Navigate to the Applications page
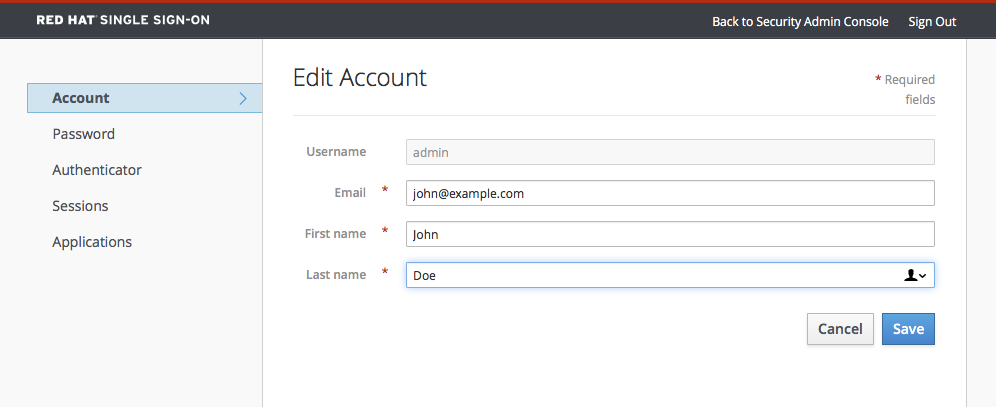This screenshot has height=407, width=996. point(92,242)
